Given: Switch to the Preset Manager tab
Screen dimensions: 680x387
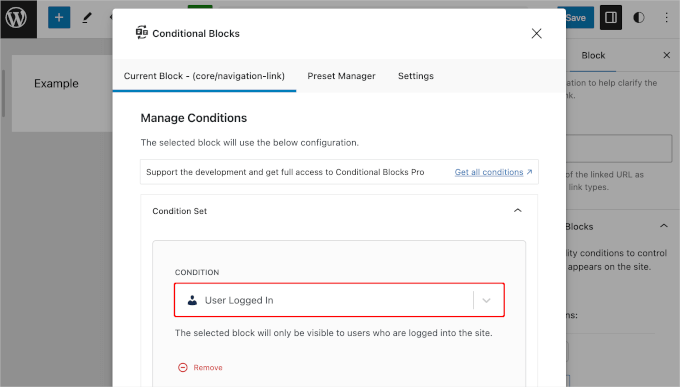Looking at the screenshot, I should (341, 76).
